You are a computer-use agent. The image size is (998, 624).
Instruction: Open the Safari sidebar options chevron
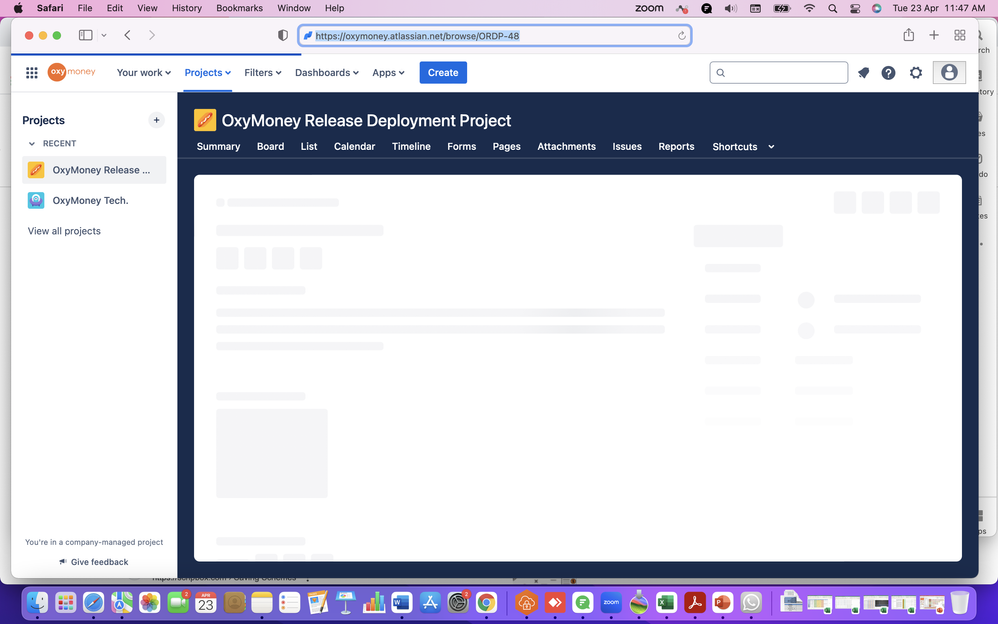click(x=104, y=35)
